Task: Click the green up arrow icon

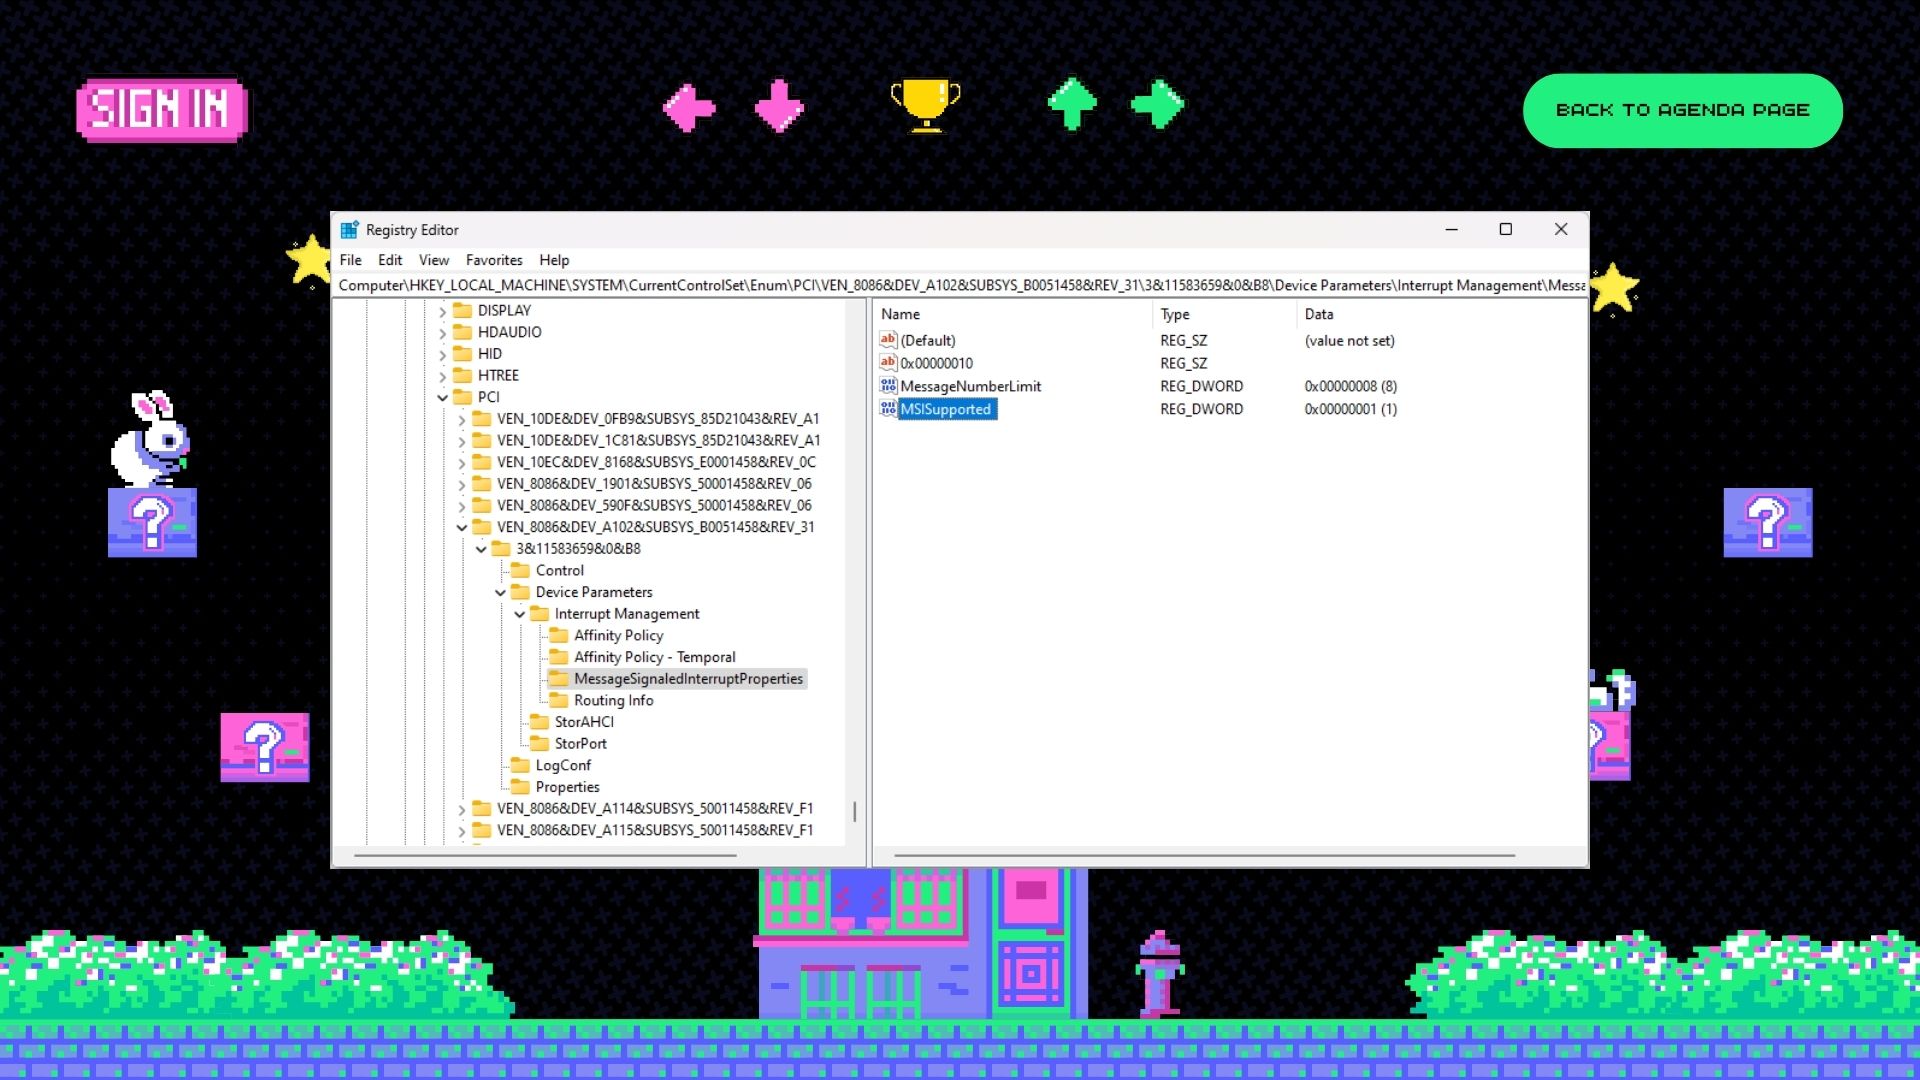Action: (1072, 104)
